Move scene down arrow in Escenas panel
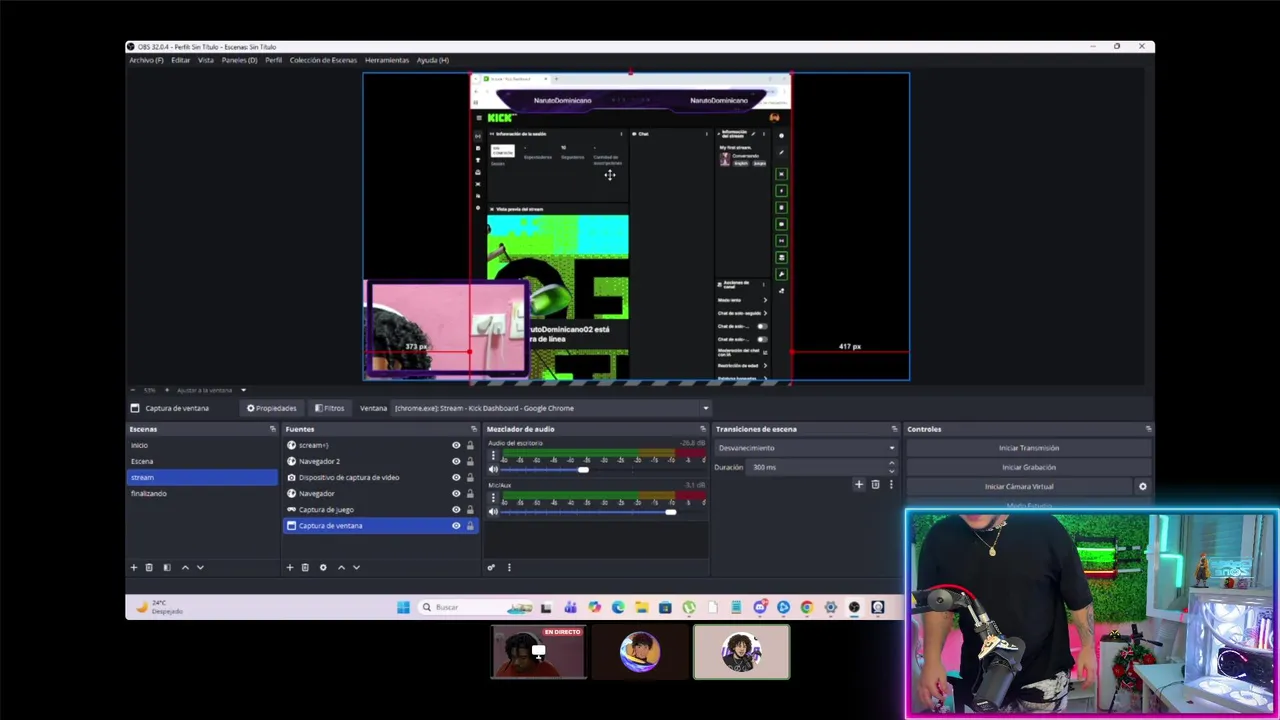Screen dimensions: 1280x720 point(200,567)
